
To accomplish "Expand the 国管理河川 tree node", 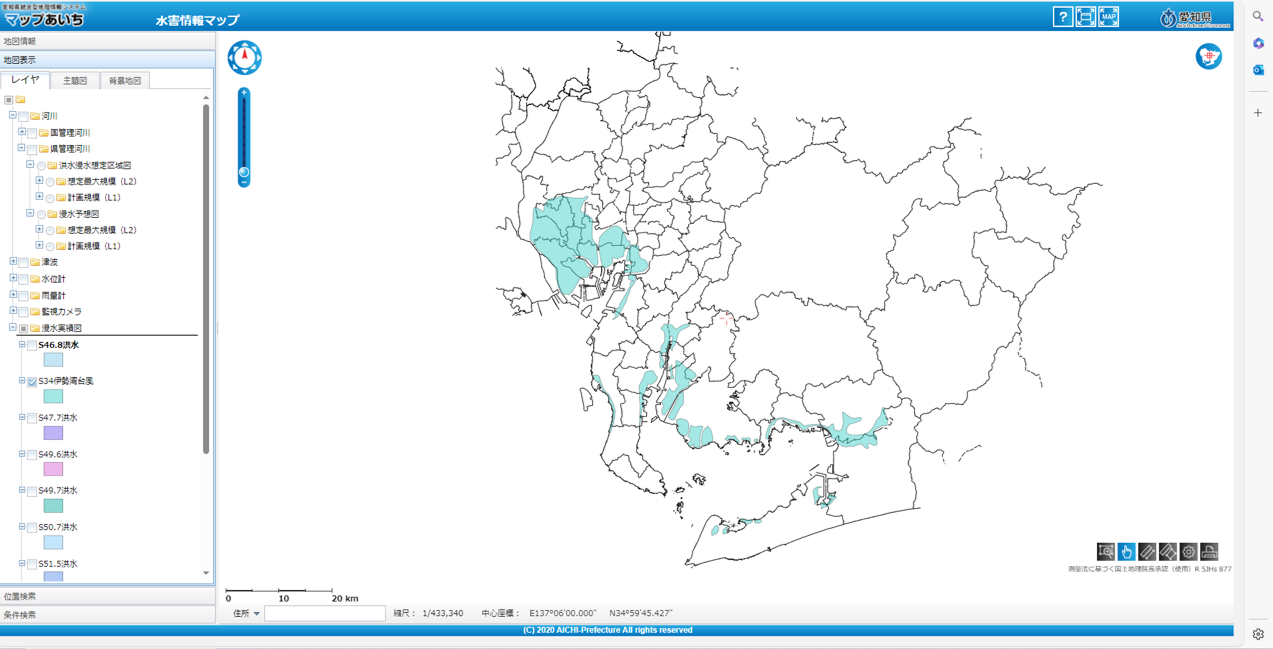I will coord(21,132).
